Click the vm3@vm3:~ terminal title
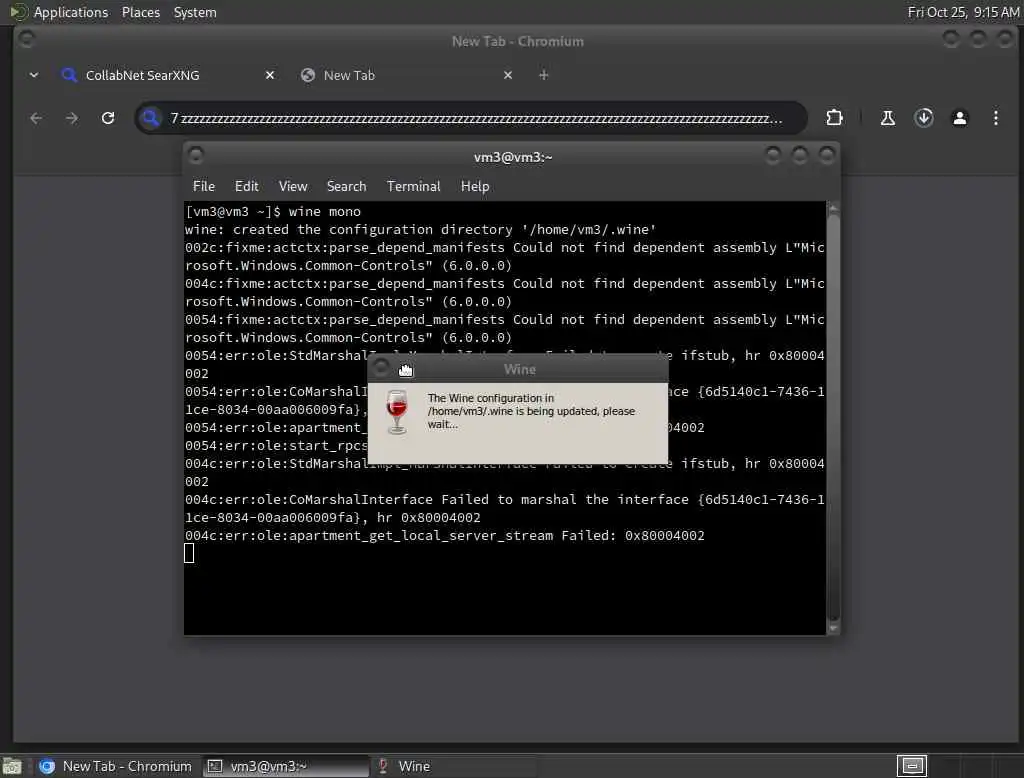 pos(513,157)
